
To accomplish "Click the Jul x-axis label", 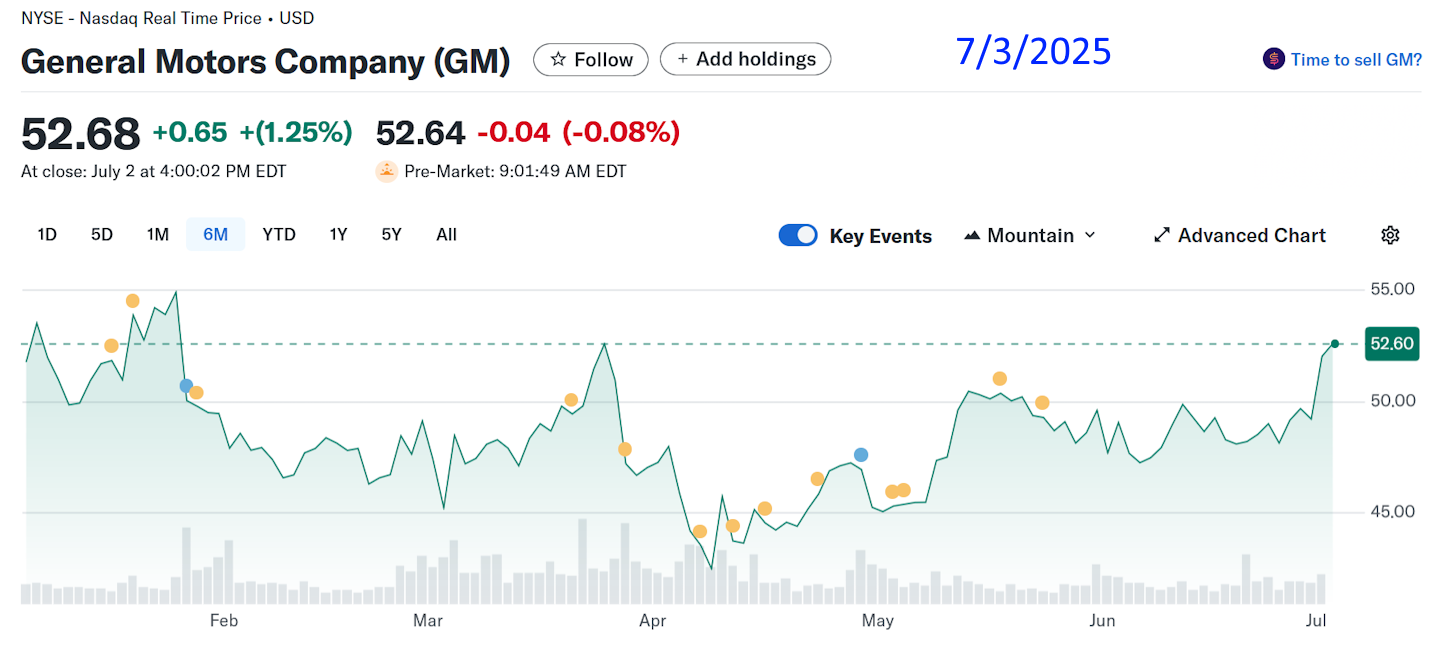I will (1316, 621).
